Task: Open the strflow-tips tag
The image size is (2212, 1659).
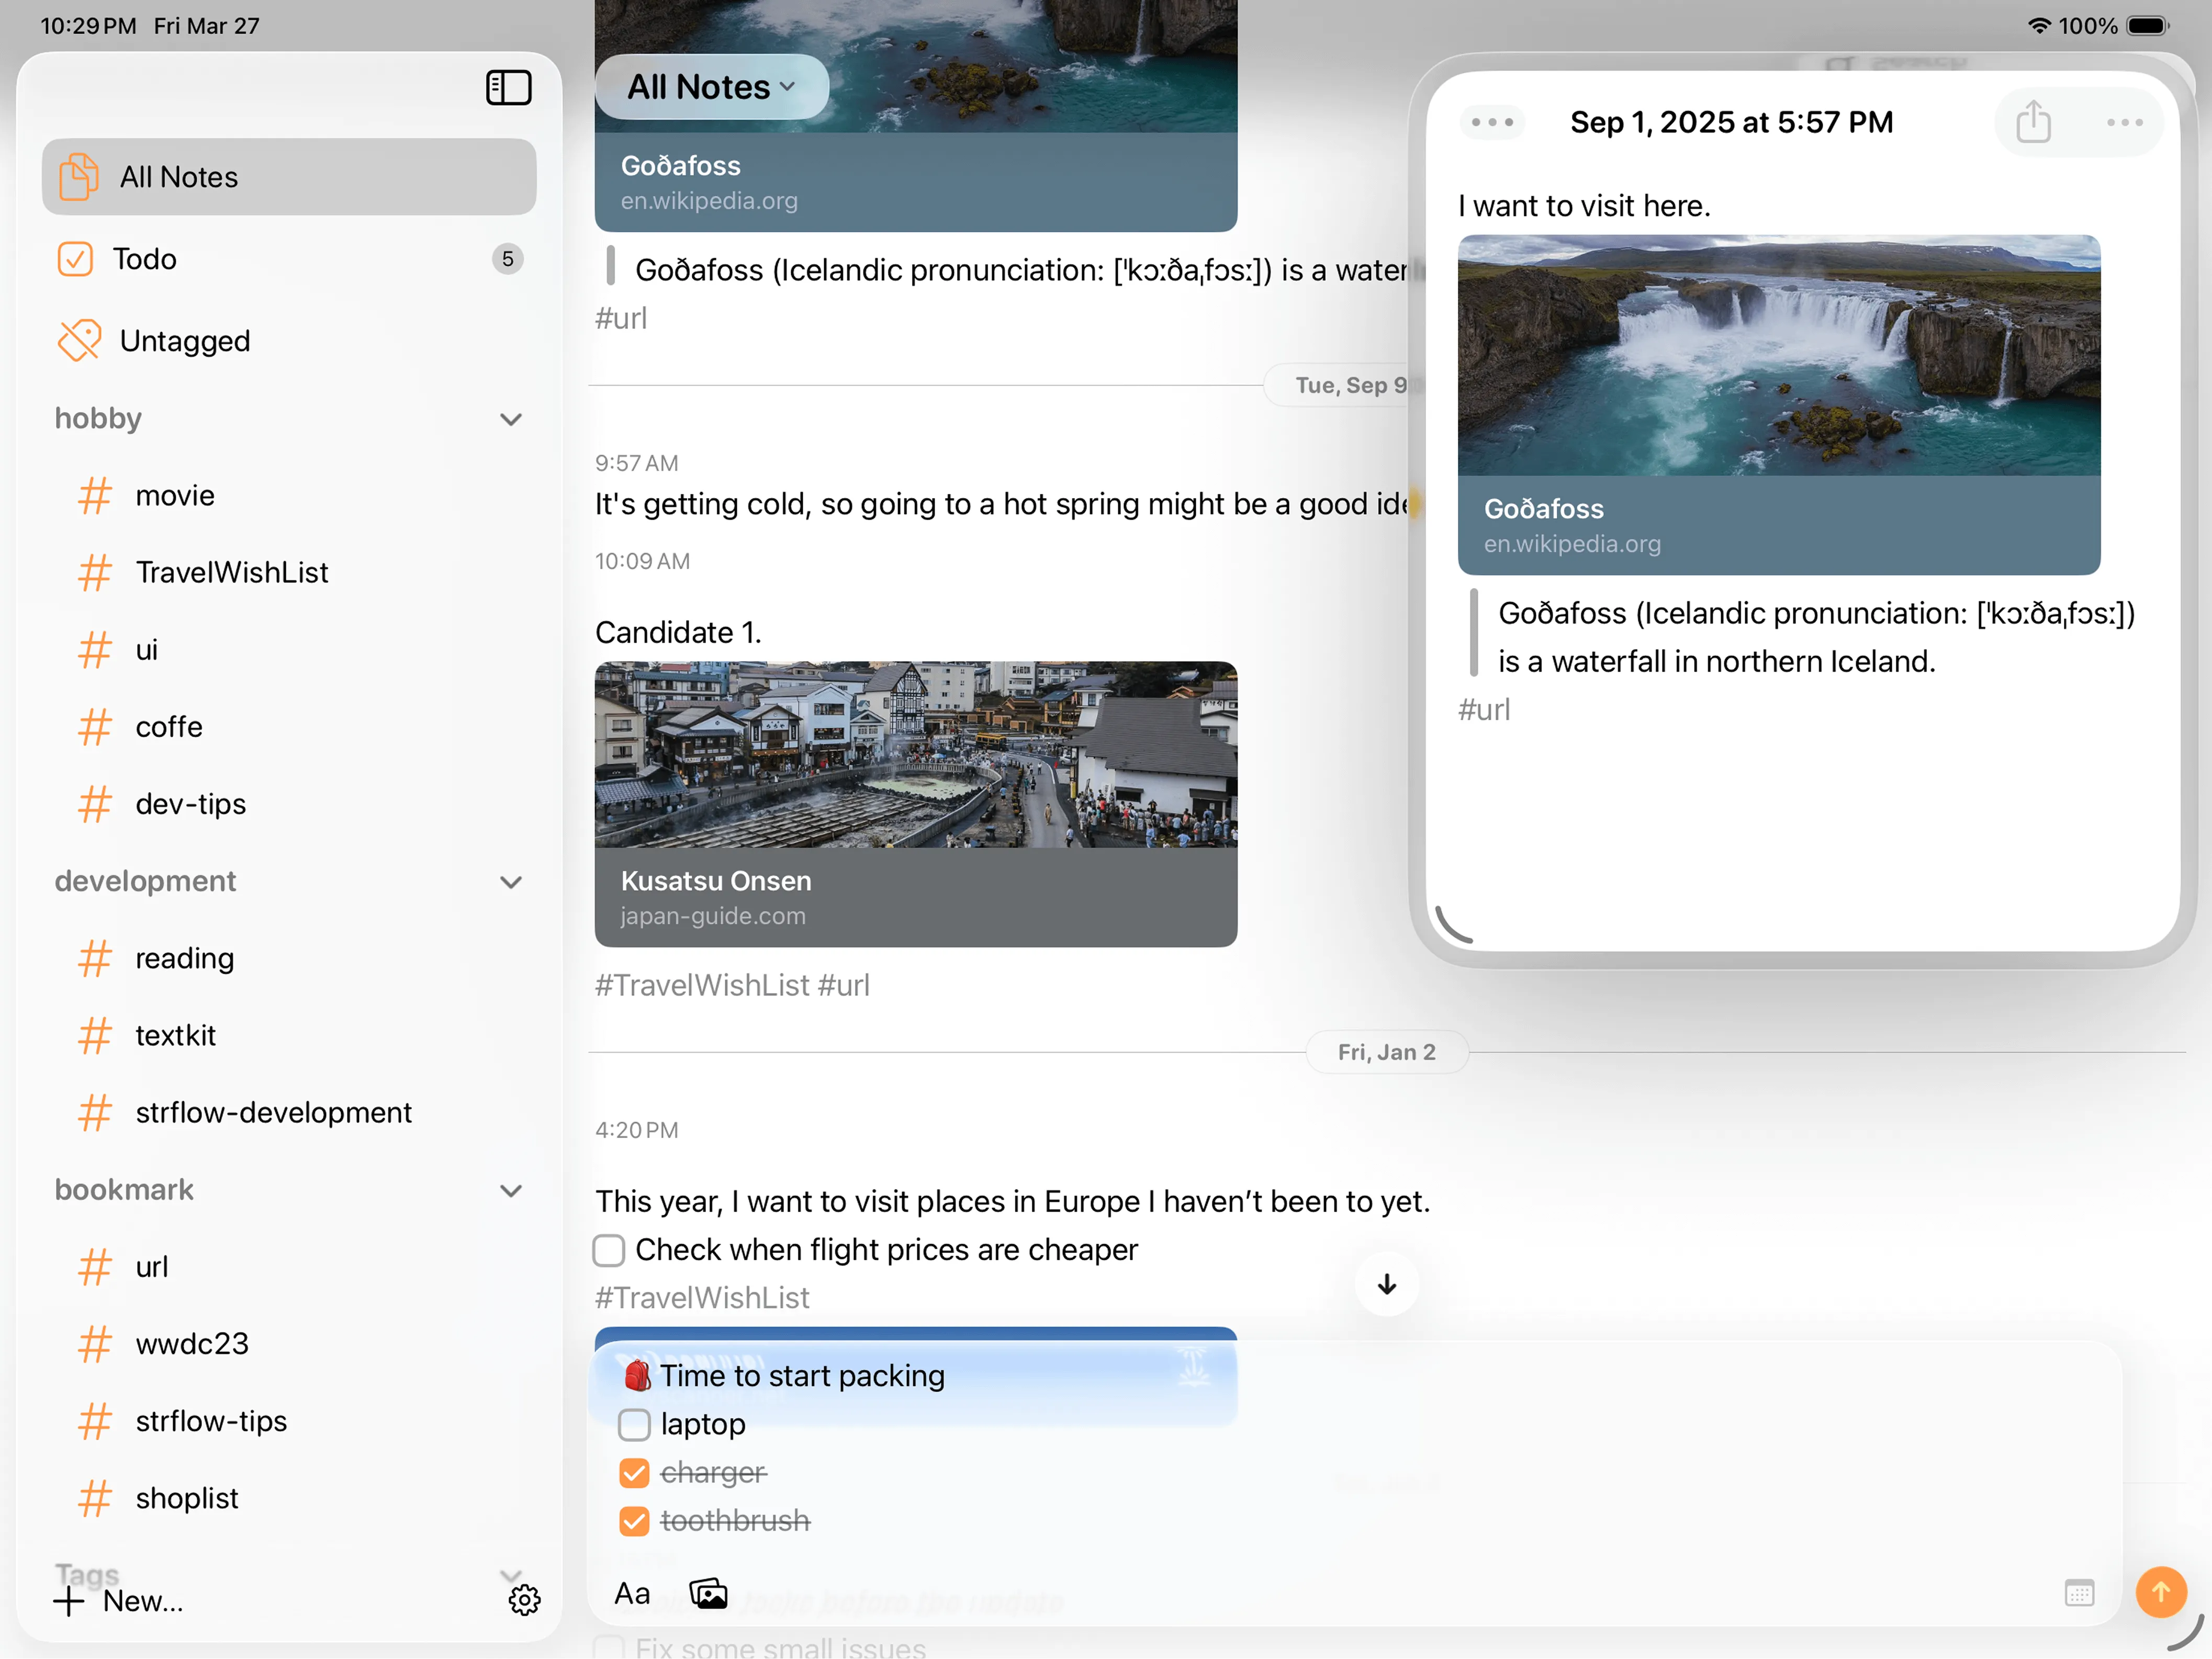Action: click(x=289, y=1420)
